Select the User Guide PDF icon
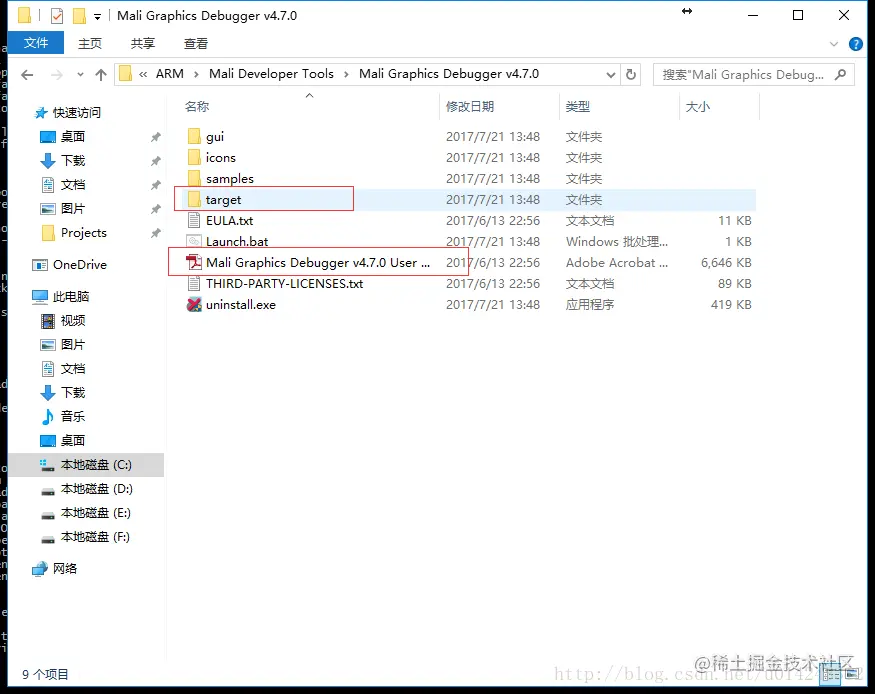Image resolution: width=875 pixels, height=694 pixels. tap(194, 262)
